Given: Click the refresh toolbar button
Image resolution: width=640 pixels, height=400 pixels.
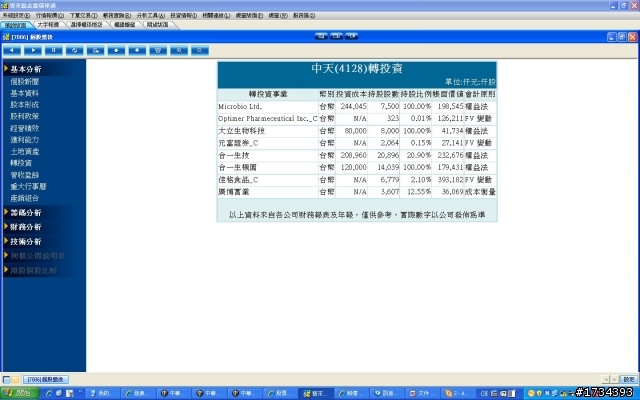Looking at the screenshot, I should [x=75, y=50].
